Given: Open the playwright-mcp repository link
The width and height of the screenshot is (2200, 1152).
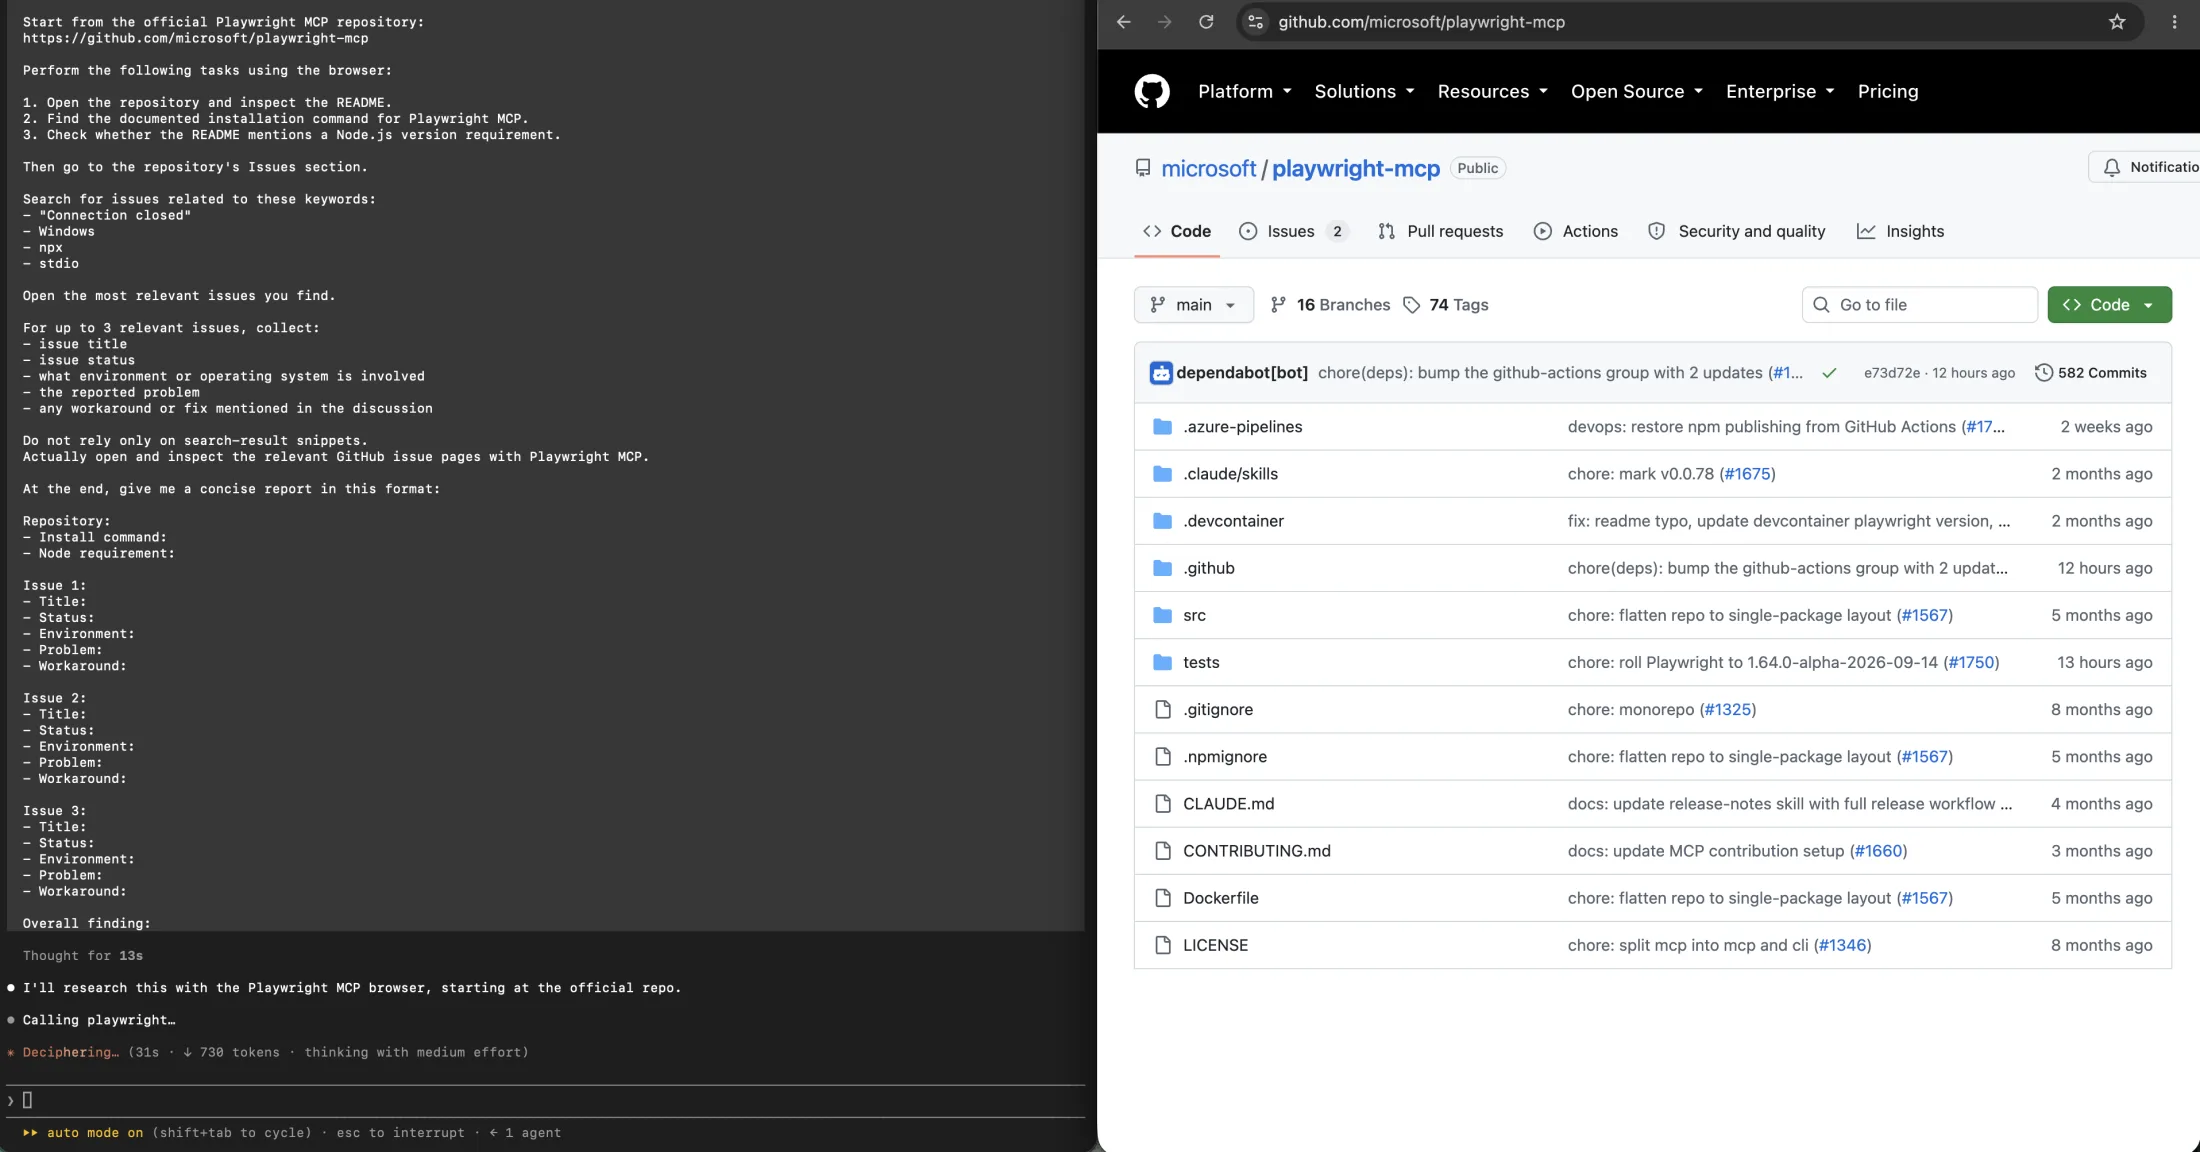Looking at the screenshot, I should tap(1356, 168).
